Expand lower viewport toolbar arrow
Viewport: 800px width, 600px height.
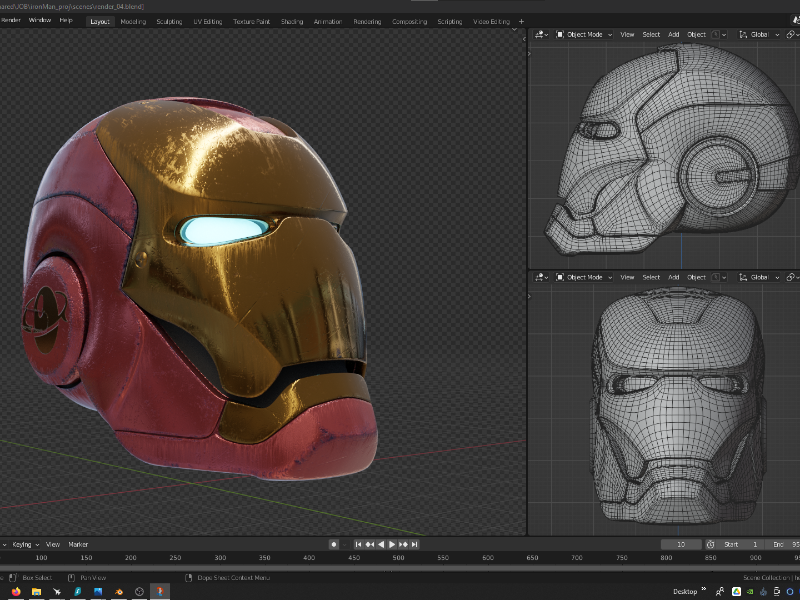(x=530, y=296)
